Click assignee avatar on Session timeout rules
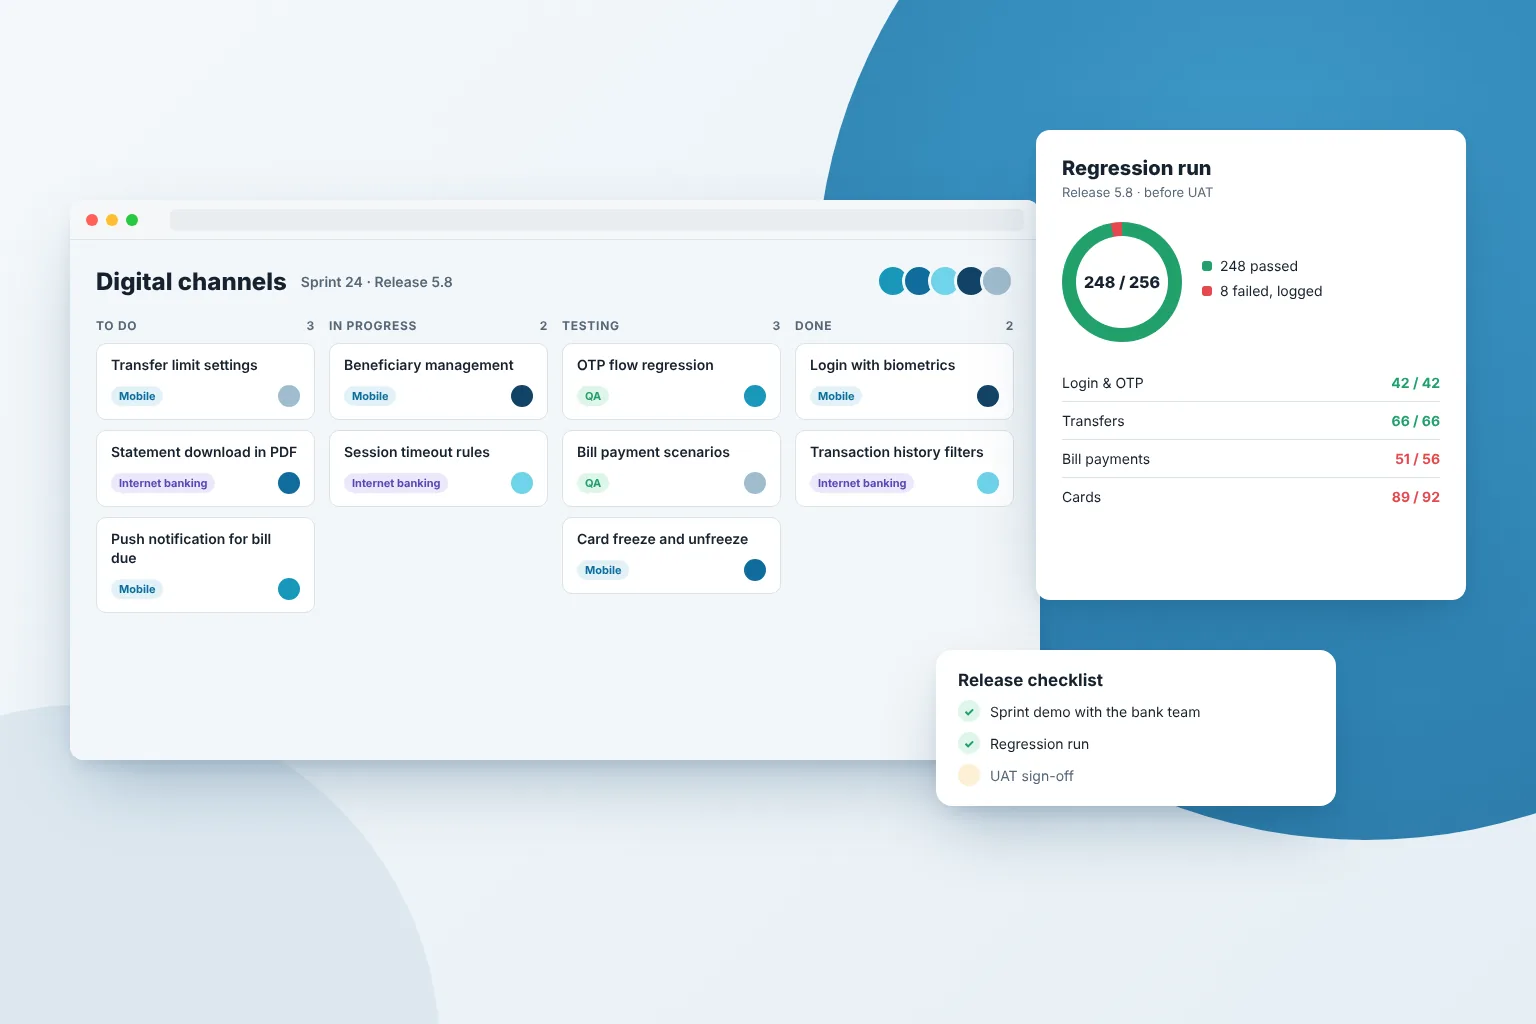This screenshot has width=1536, height=1024. tap(522, 483)
